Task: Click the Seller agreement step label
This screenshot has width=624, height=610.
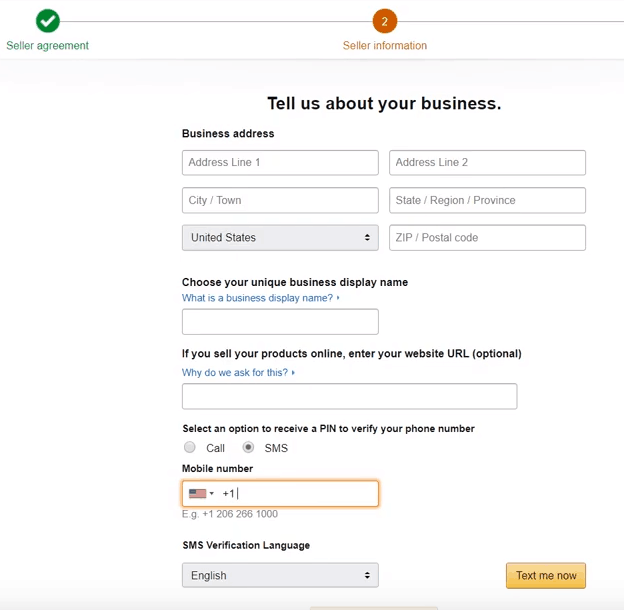Action: point(47,46)
